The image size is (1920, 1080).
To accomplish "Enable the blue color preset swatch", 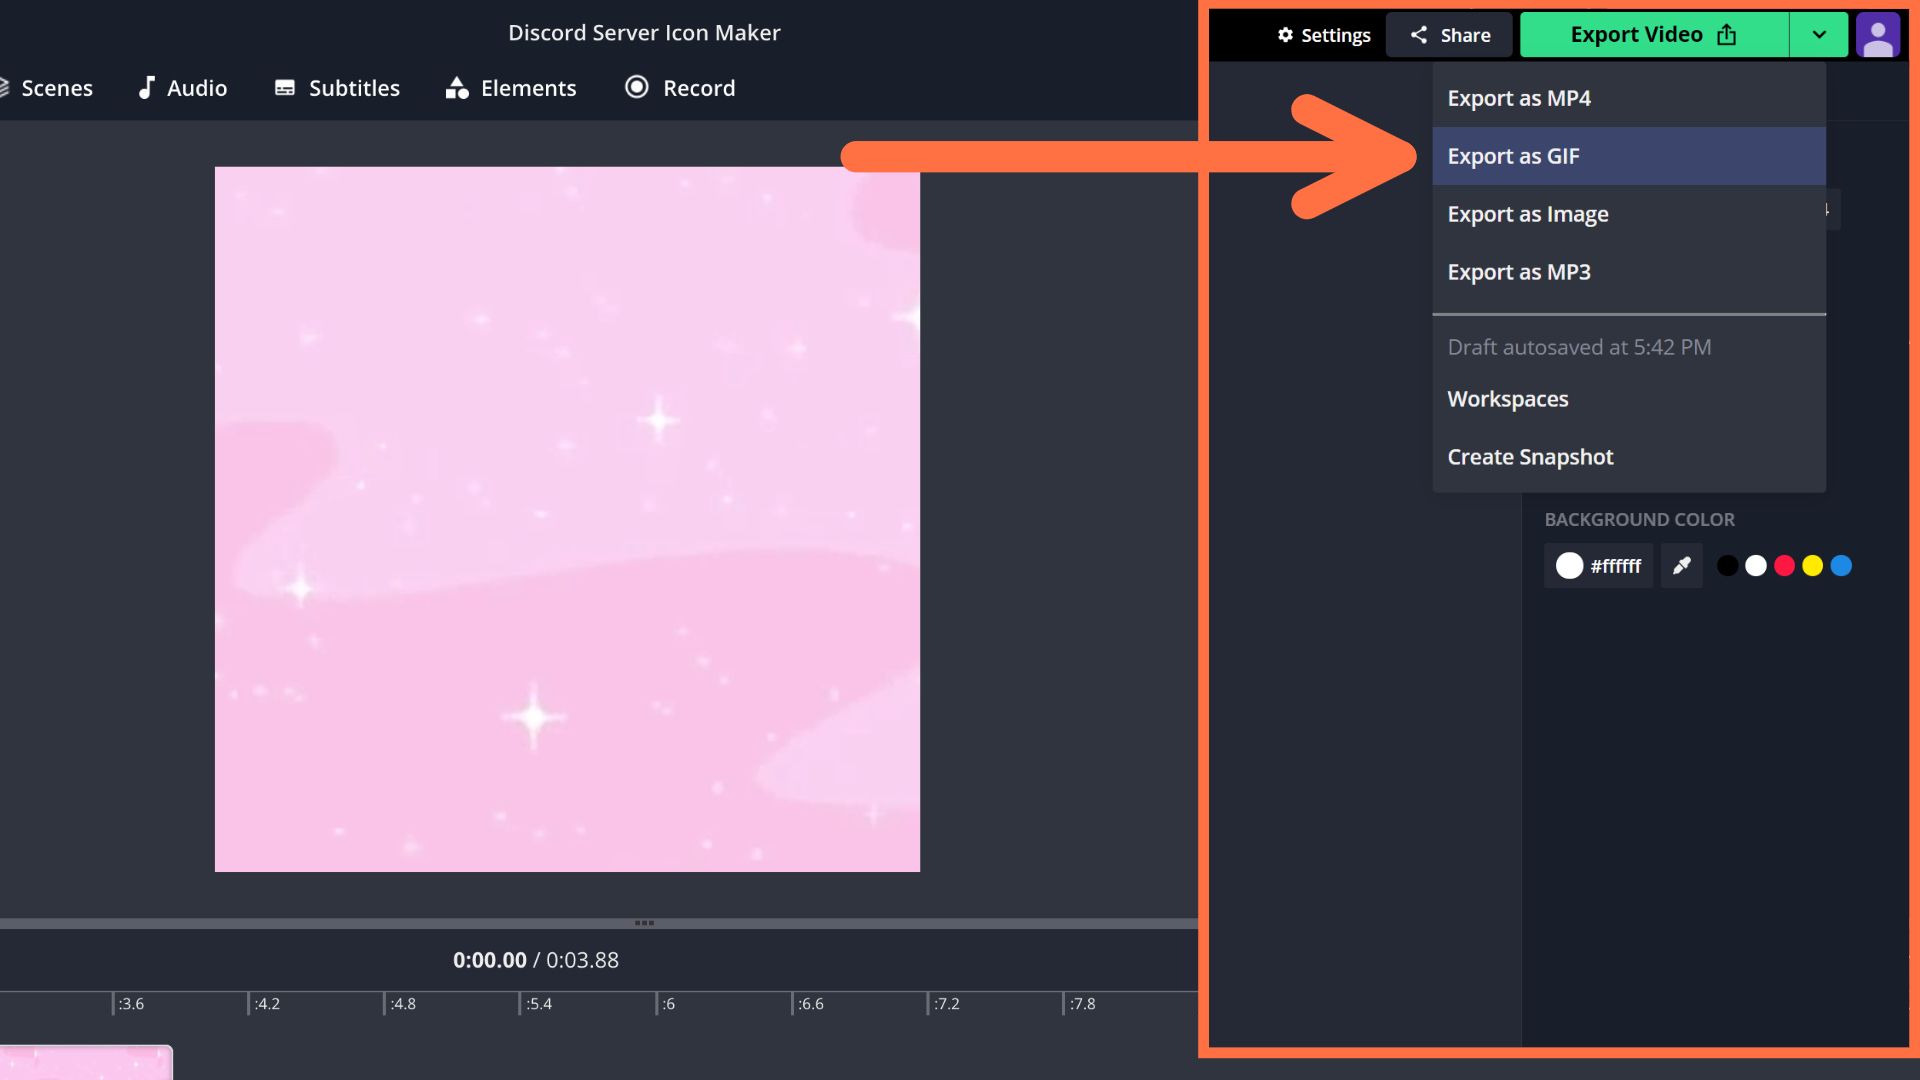I will [1841, 566].
